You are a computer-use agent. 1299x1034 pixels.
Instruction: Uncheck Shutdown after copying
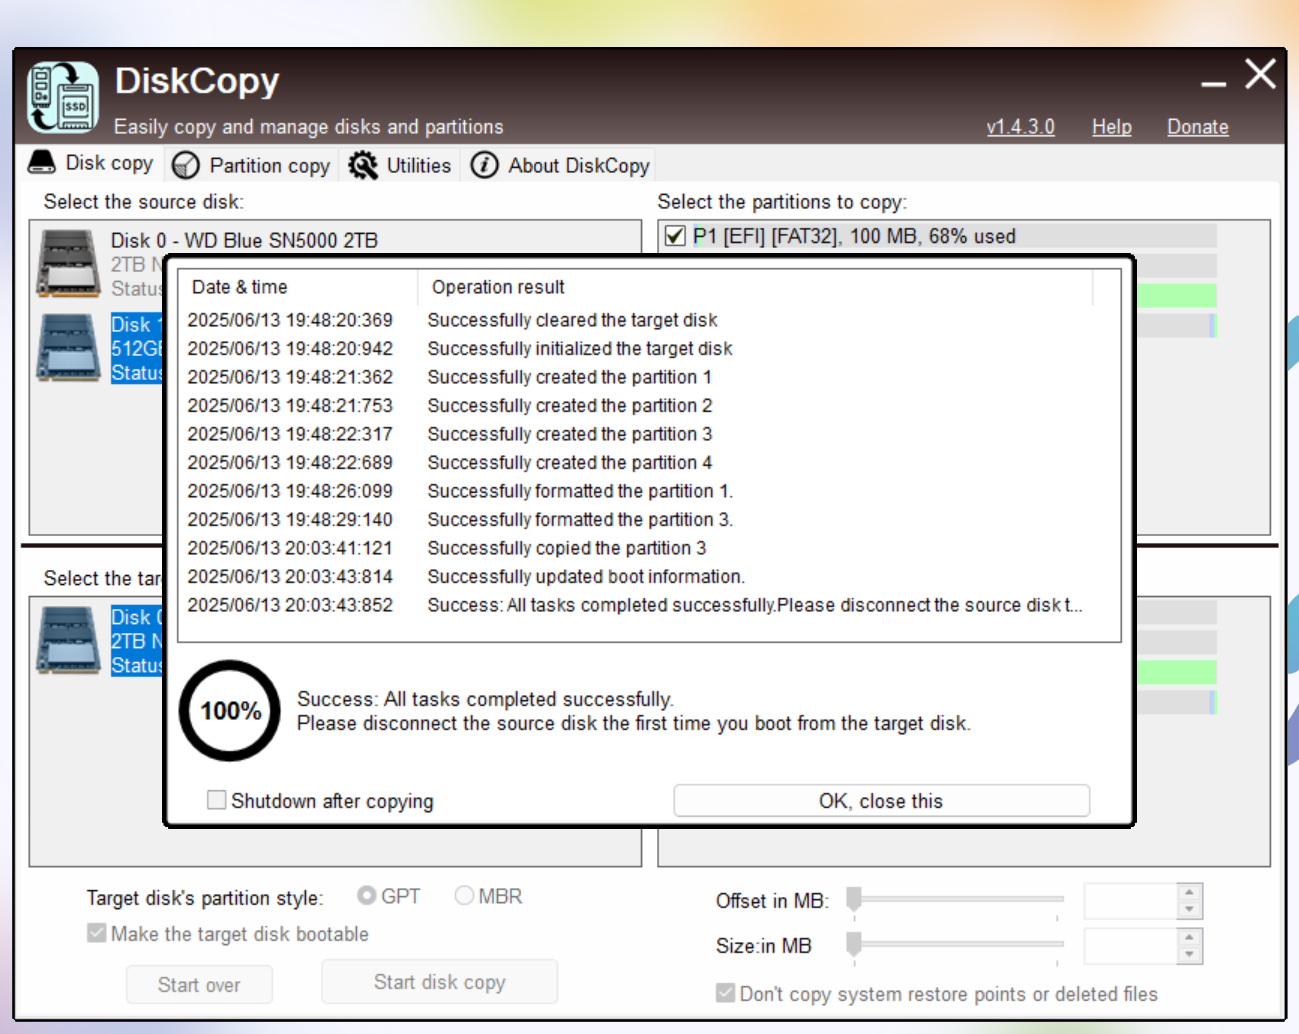coord(215,800)
